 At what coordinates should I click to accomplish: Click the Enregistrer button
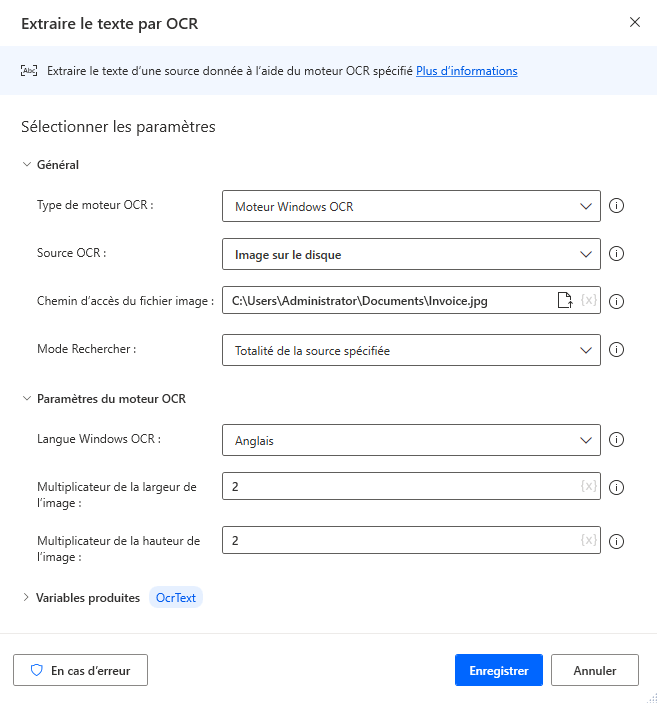(498, 670)
